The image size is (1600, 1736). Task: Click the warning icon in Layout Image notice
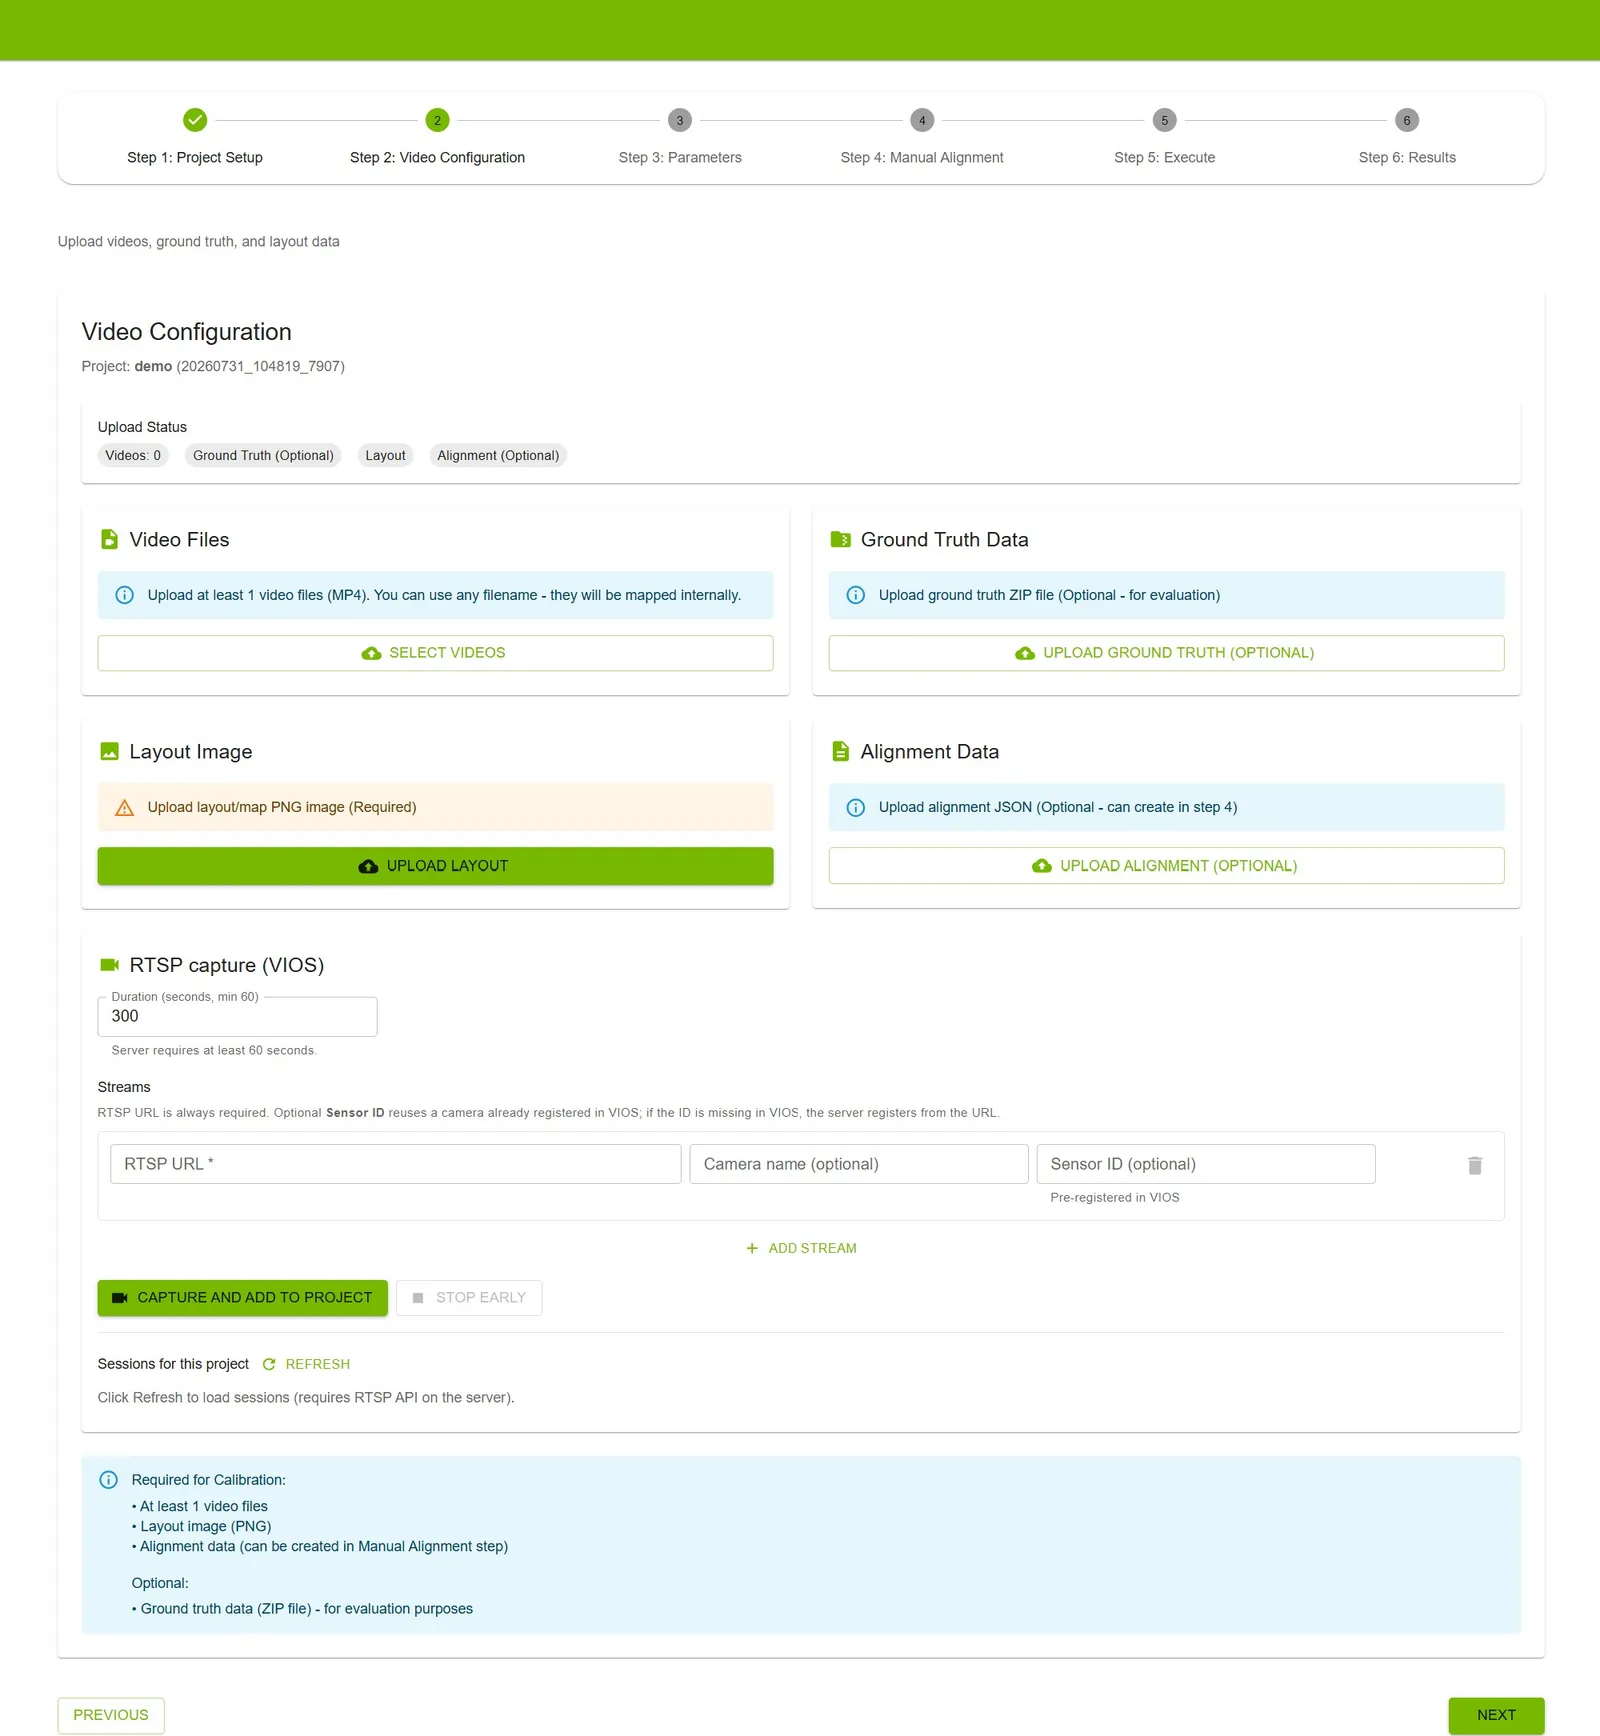[x=125, y=808]
